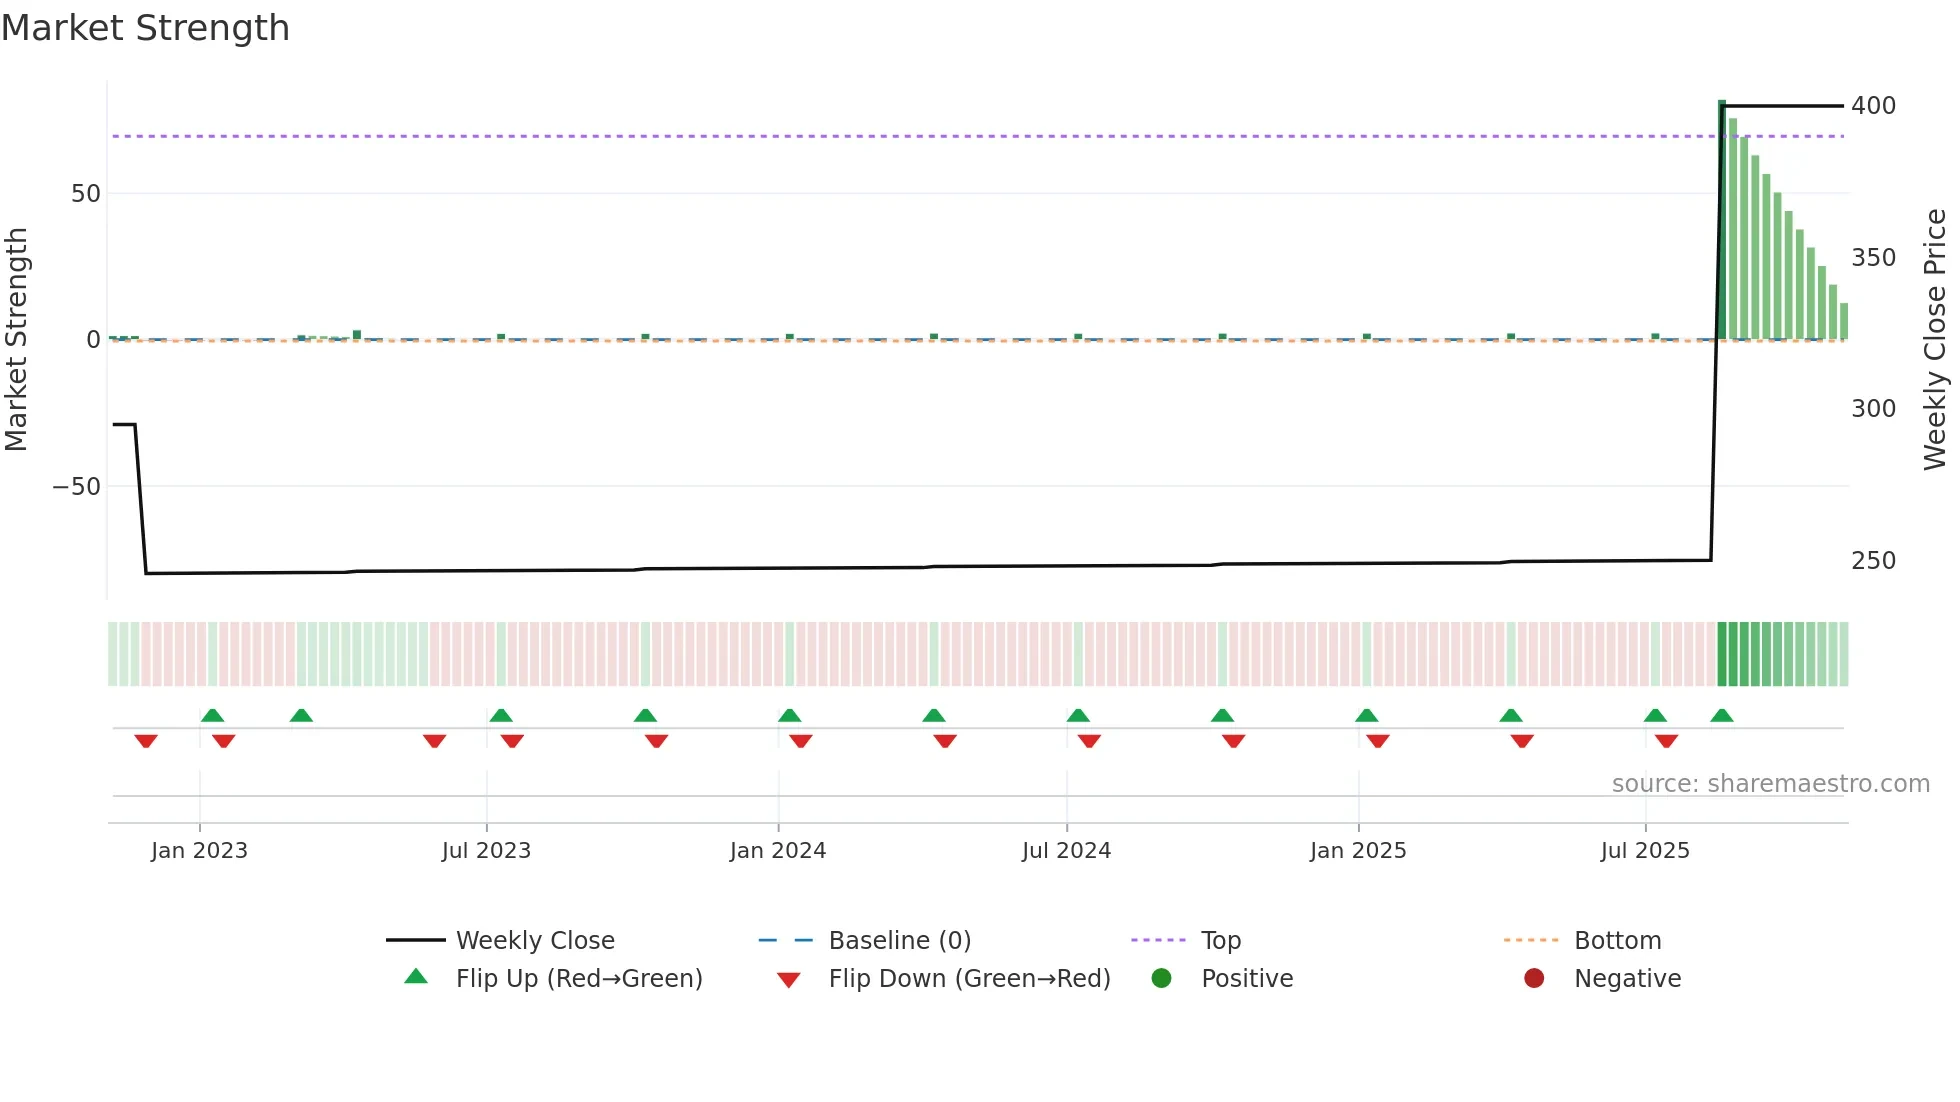Toggle the Flip Up (Red→Green) legend entry
The image size is (1960, 1102).
(x=553, y=978)
